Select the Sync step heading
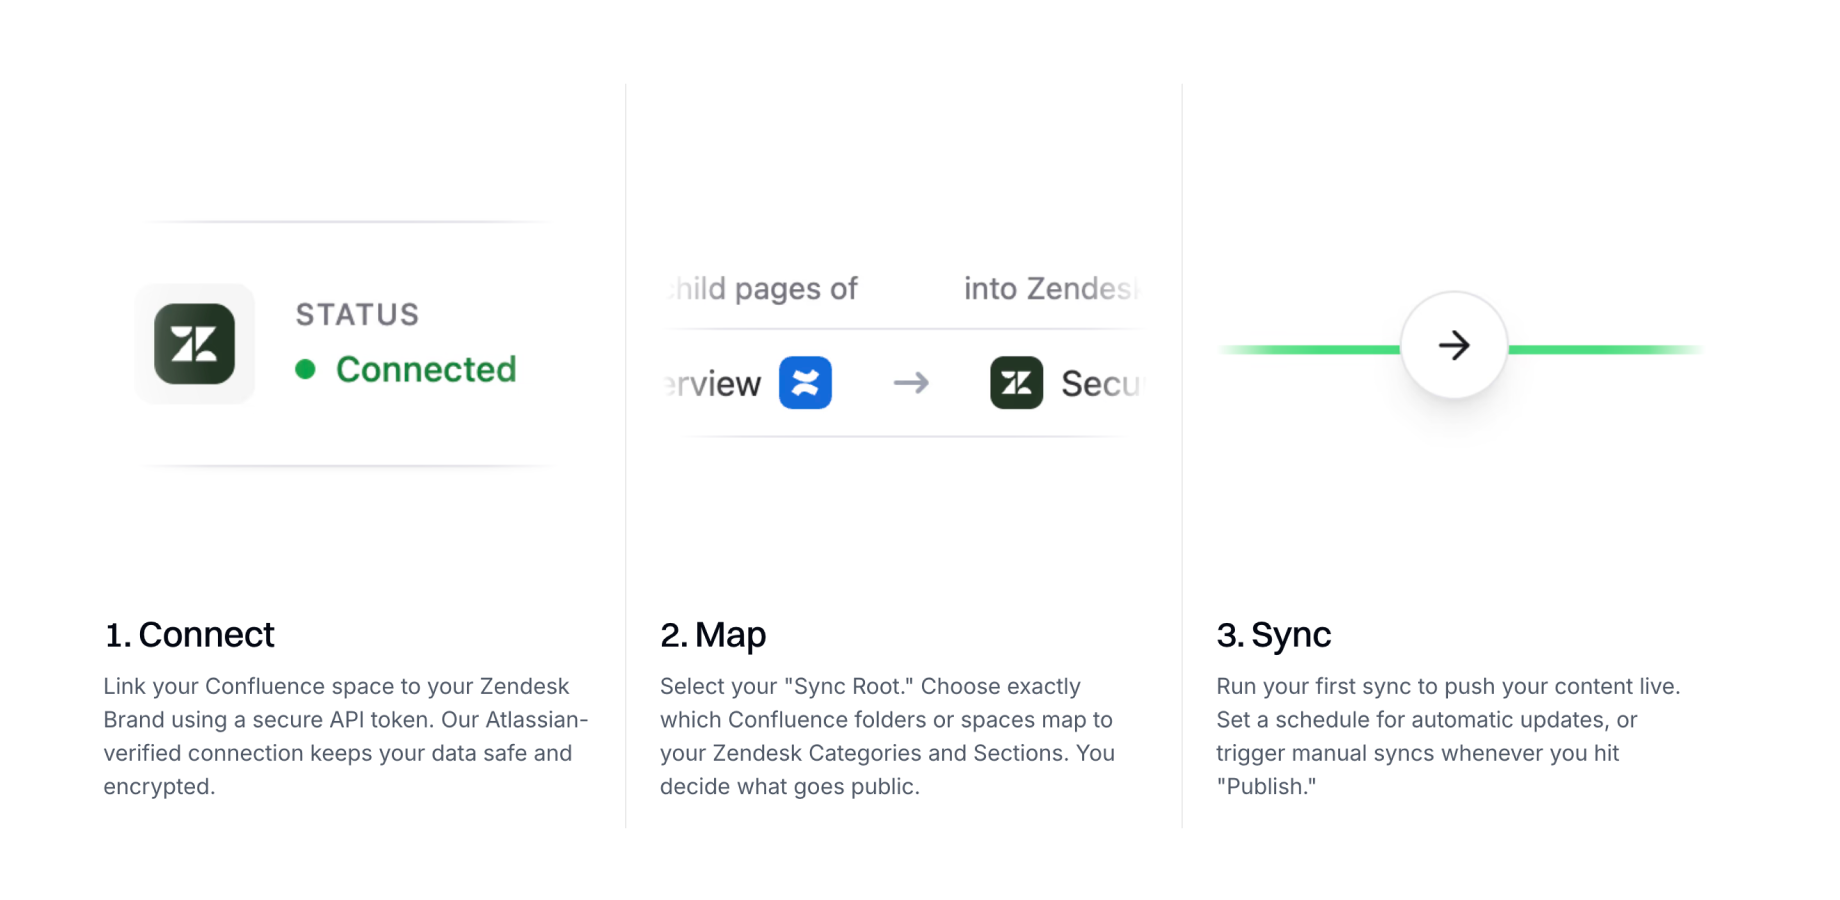The width and height of the screenshot is (1840, 900). 1273,634
